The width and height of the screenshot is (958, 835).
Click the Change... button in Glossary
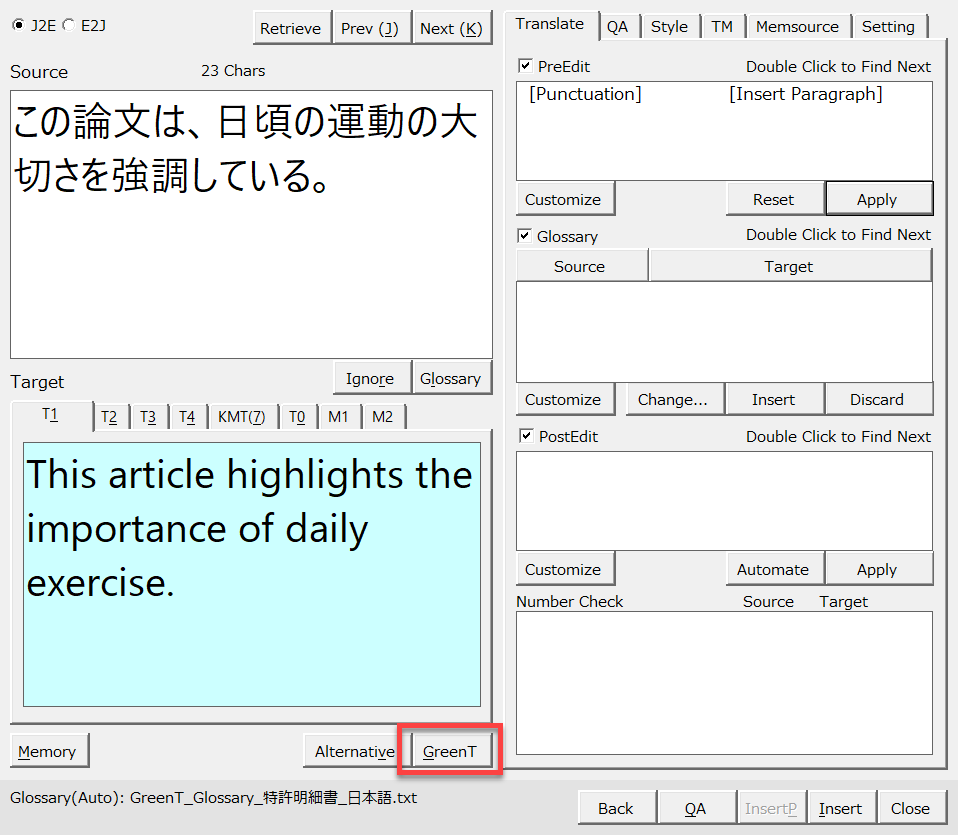pyautogui.click(x=673, y=399)
